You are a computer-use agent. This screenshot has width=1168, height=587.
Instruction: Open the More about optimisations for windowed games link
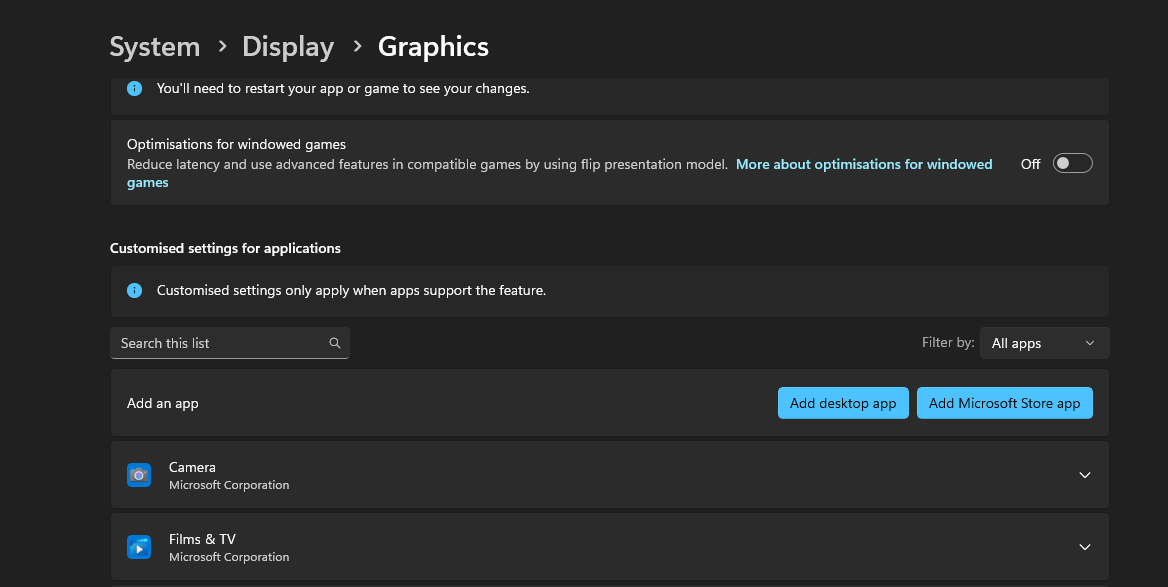coord(863,164)
